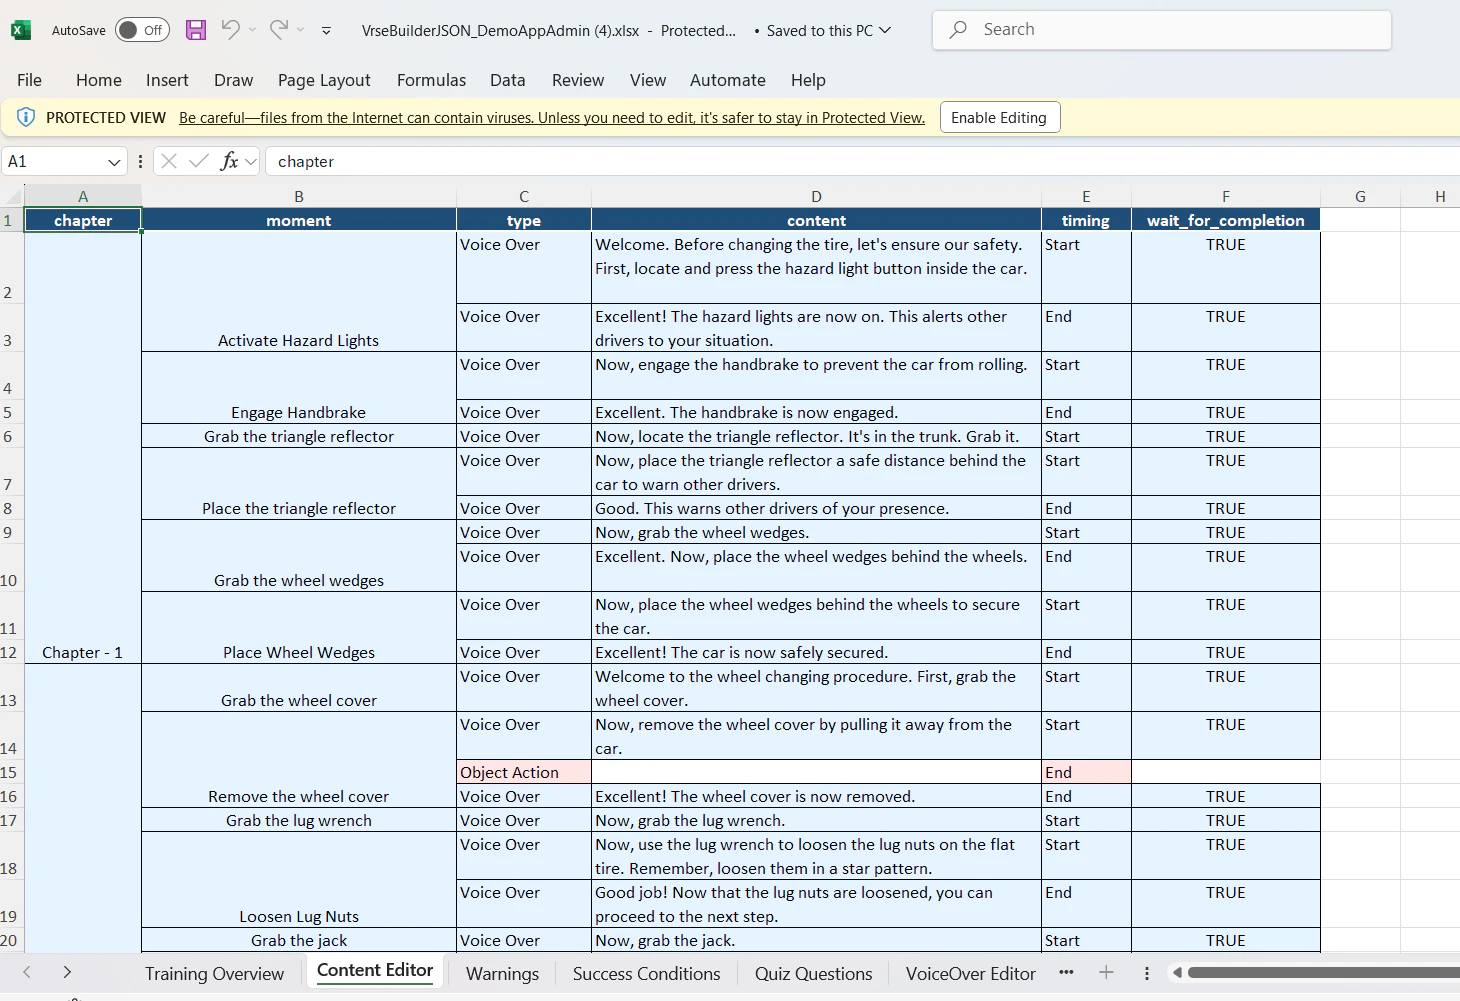
Task: Click cell 'Now, grab the wheel wedges.'
Action: coord(816,532)
